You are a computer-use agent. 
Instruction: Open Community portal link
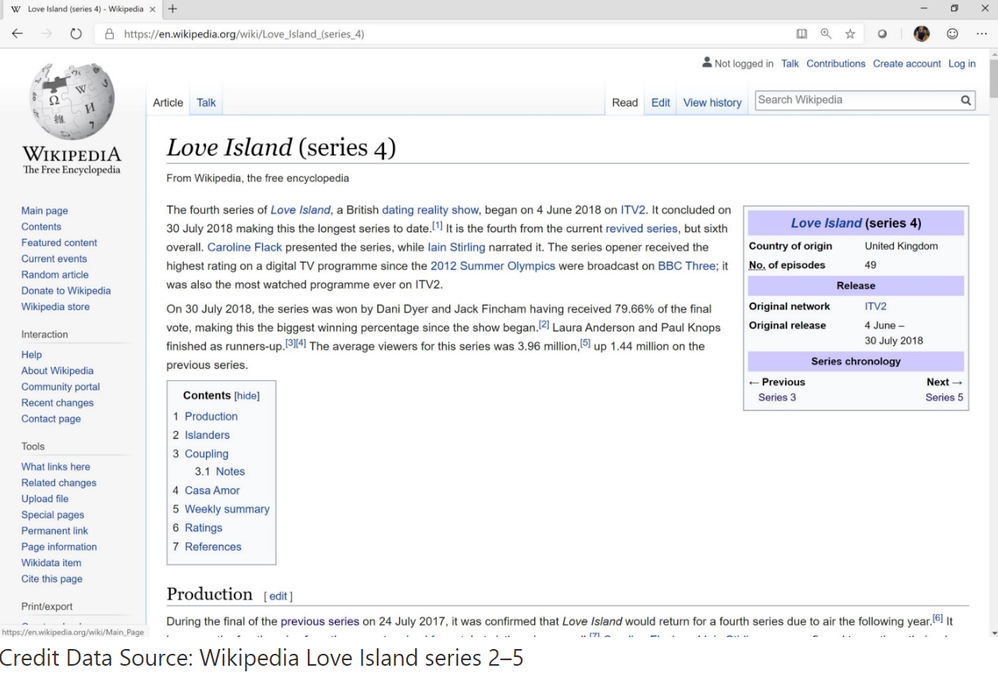(x=60, y=387)
